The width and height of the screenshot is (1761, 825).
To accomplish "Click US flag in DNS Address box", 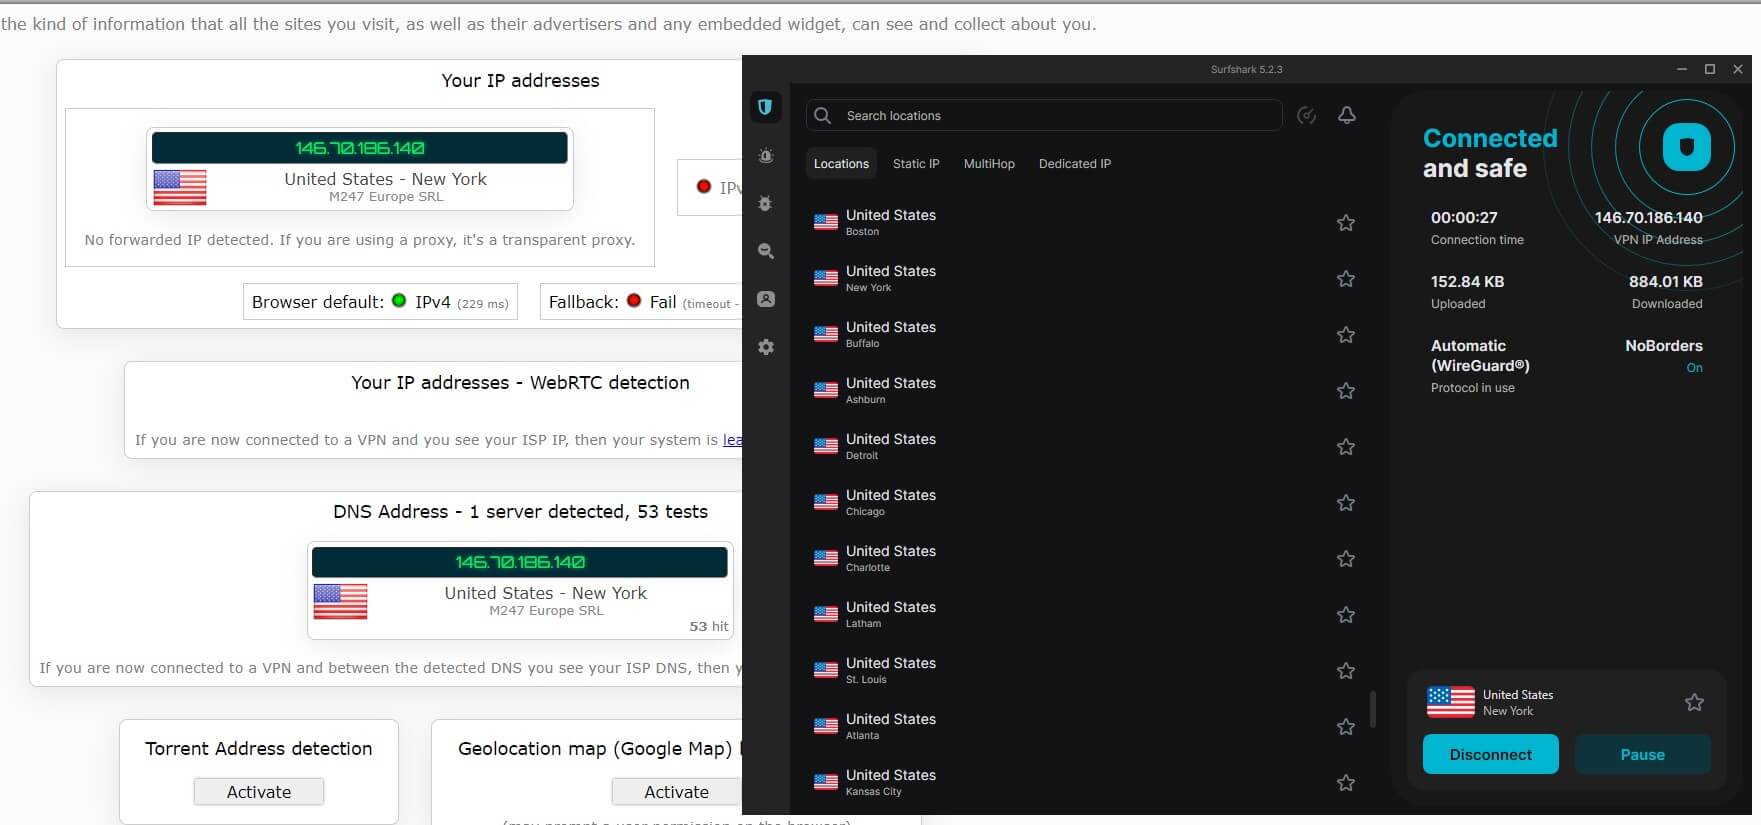I will tap(341, 601).
